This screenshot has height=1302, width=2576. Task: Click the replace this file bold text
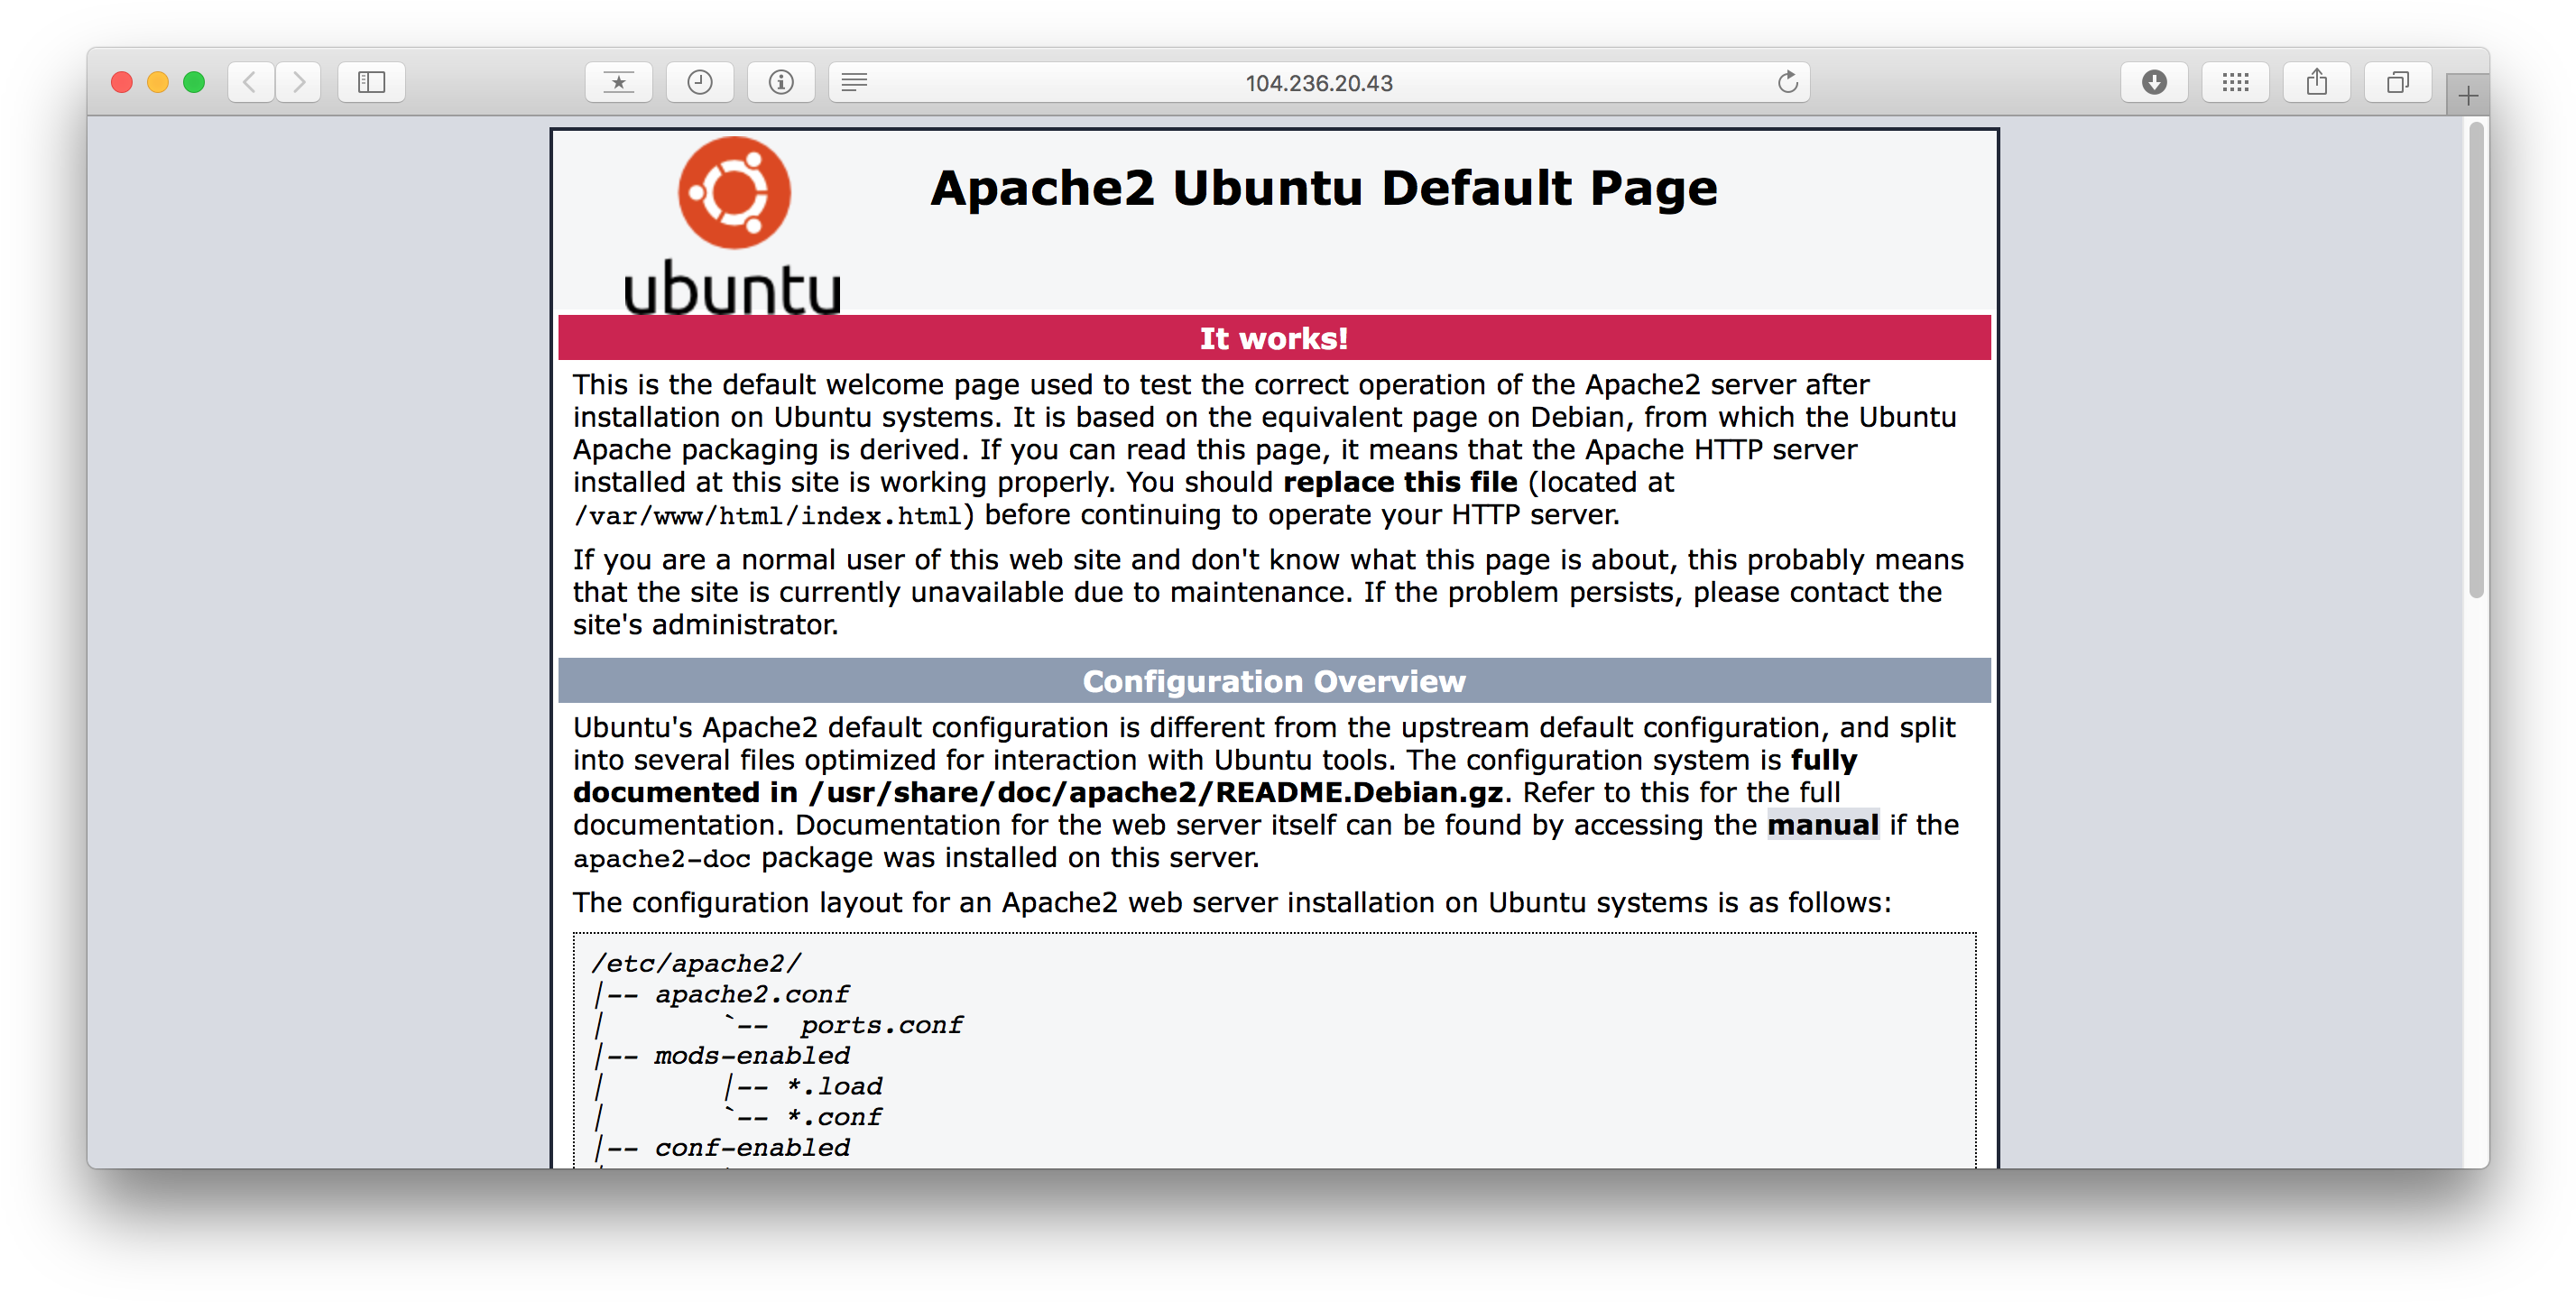coord(1400,482)
